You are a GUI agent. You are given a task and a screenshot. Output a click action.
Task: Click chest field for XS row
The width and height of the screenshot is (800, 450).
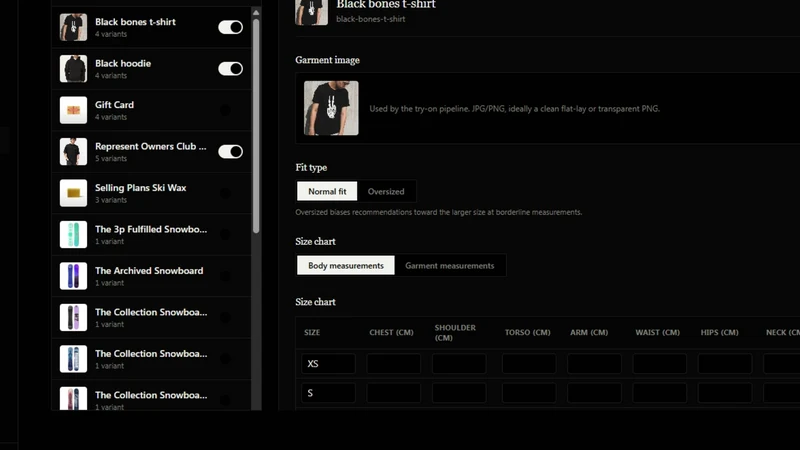393,364
